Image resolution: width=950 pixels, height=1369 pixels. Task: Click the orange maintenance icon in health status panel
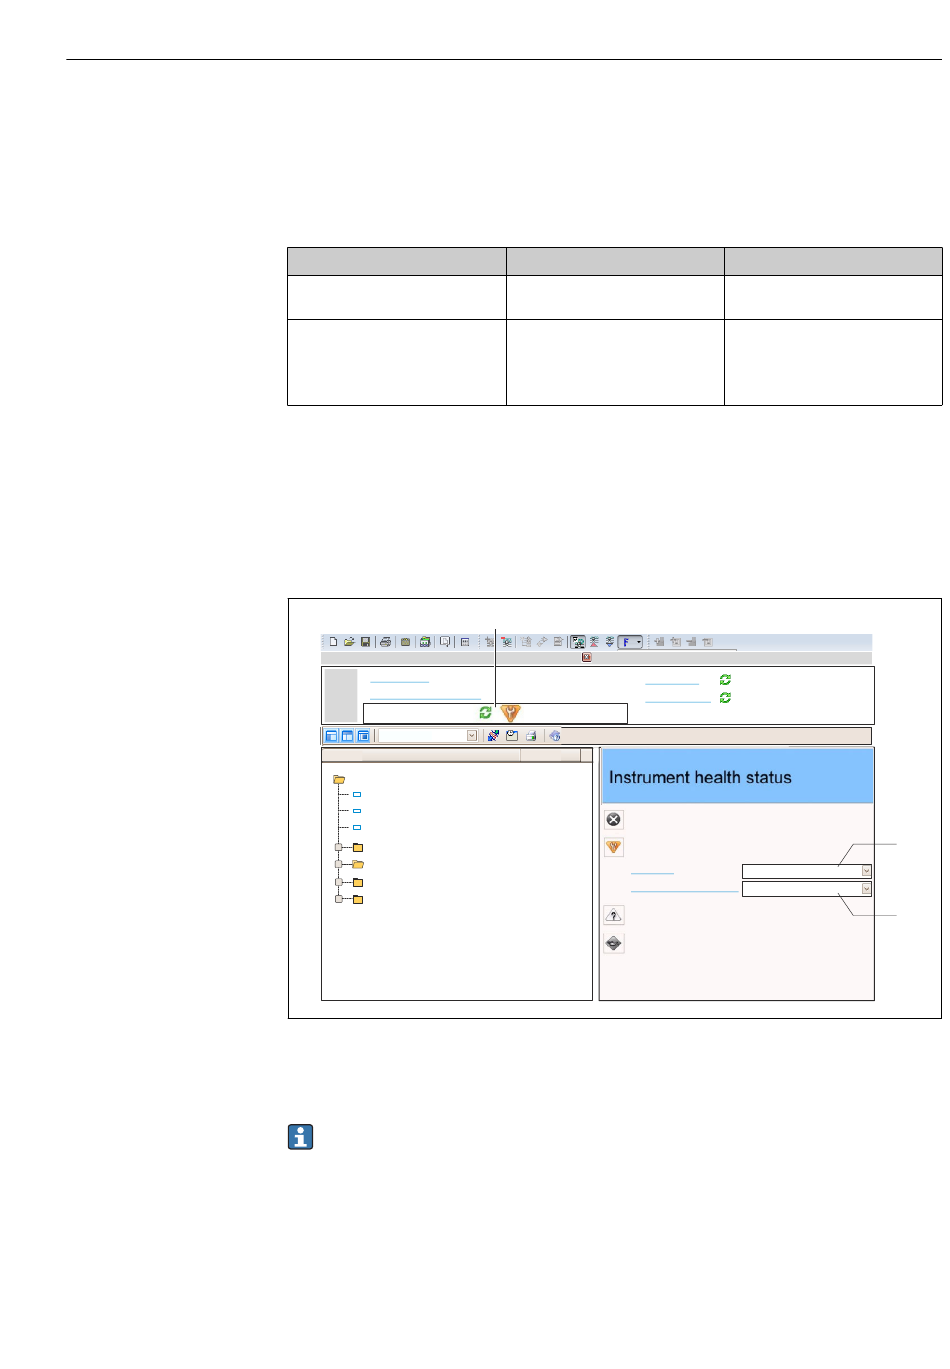(x=614, y=848)
